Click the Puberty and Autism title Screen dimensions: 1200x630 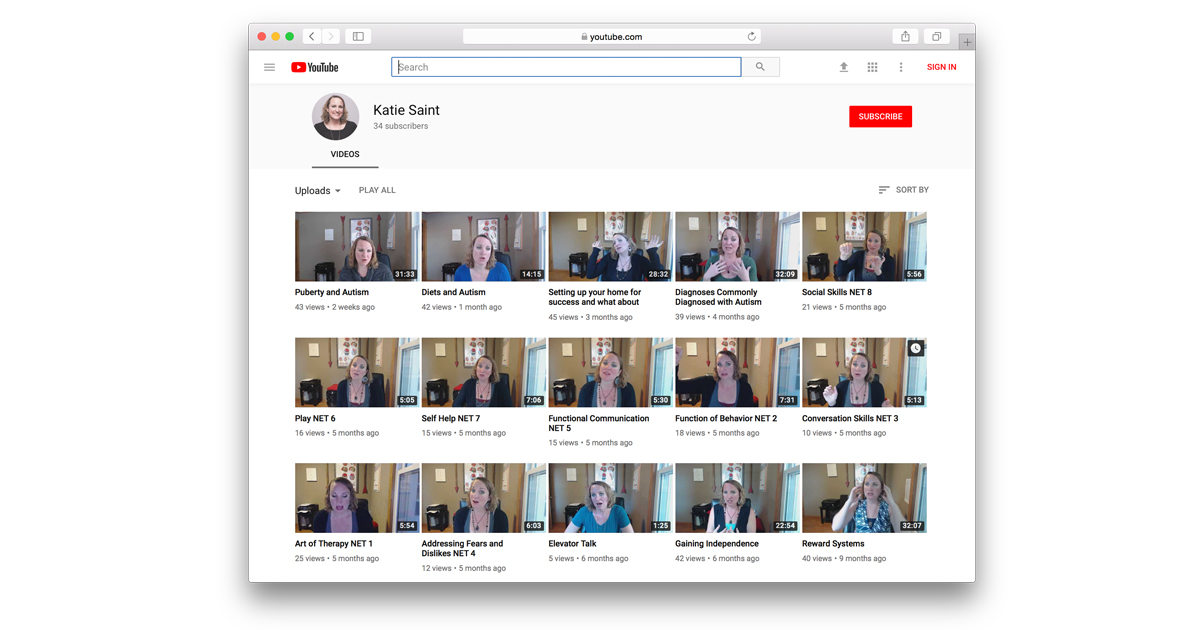pyautogui.click(x=332, y=293)
